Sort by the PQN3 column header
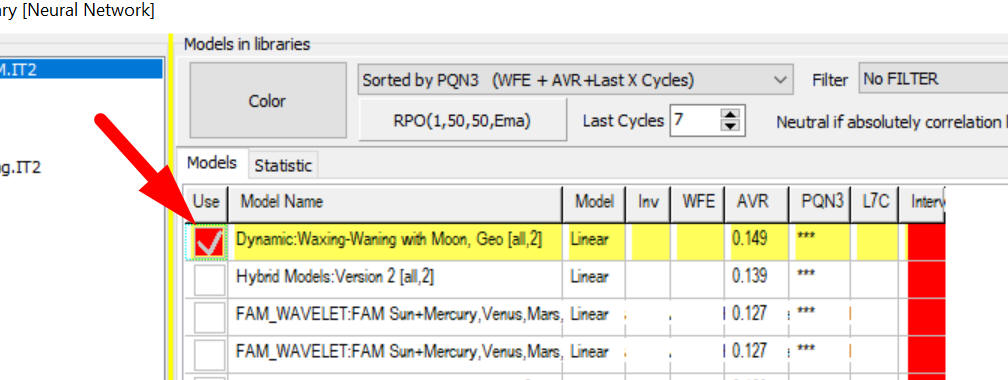1008x380 pixels. [820, 203]
